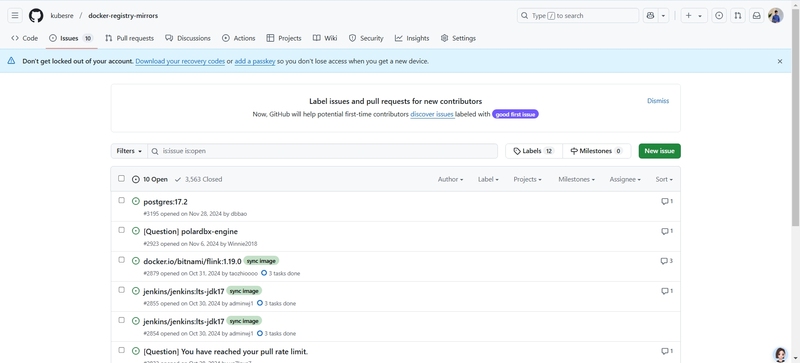Screen dimensions: 800x363
Task: Open the Filters dropdown
Action: (x=129, y=151)
